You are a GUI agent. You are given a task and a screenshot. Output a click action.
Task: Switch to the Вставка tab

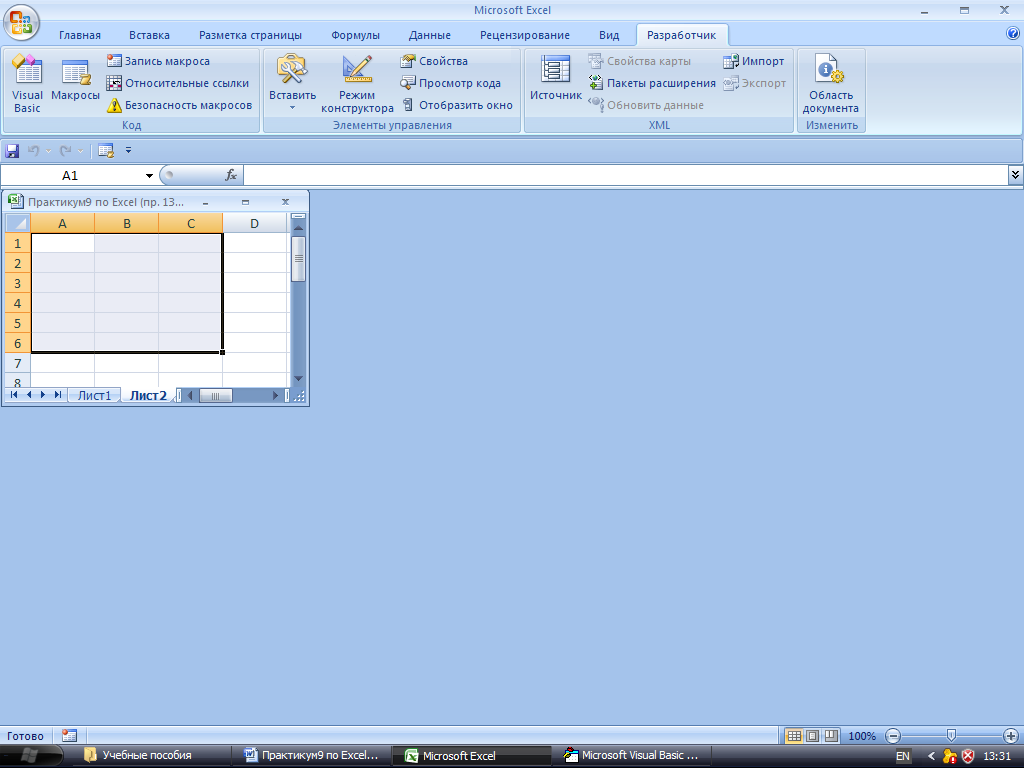[x=149, y=35]
